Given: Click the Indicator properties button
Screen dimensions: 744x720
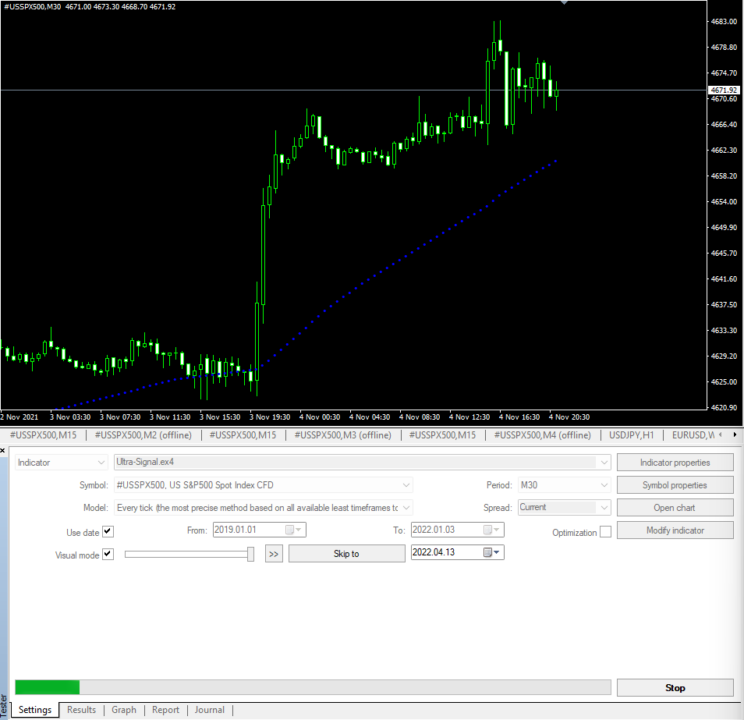Looking at the screenshot, I should pyautogui.click(x=675, y=462).
